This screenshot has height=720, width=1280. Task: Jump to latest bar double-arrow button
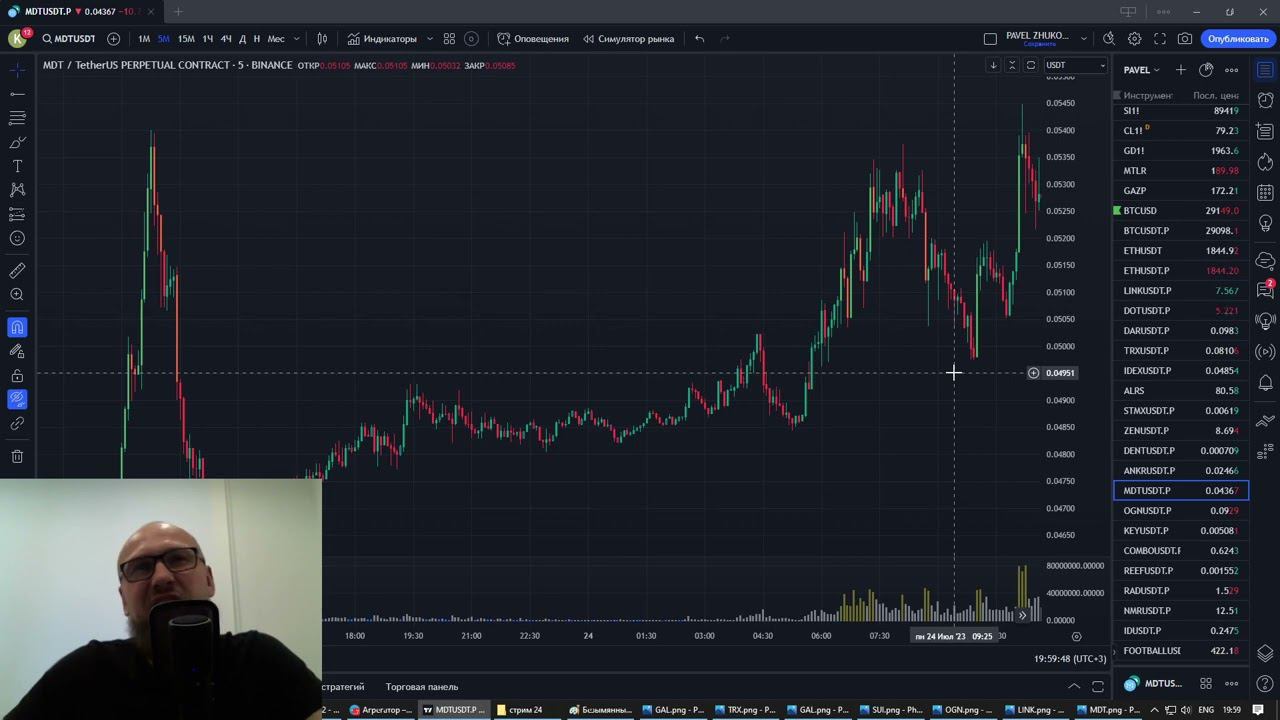point(1022,616)
